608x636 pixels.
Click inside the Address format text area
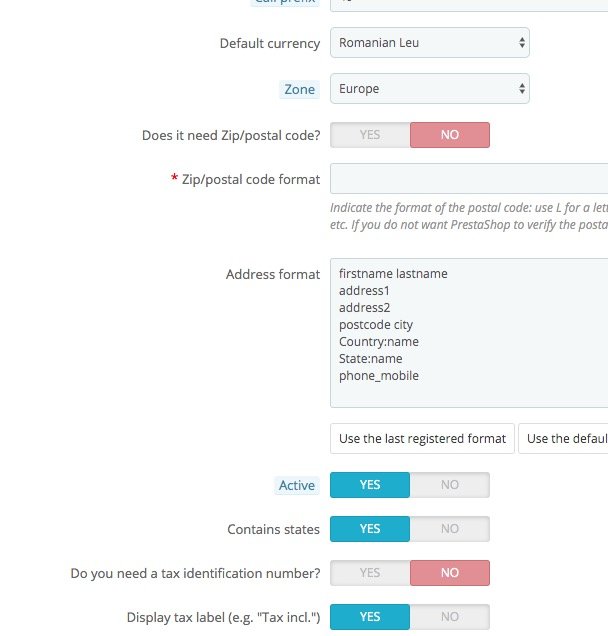pos(468,333)
